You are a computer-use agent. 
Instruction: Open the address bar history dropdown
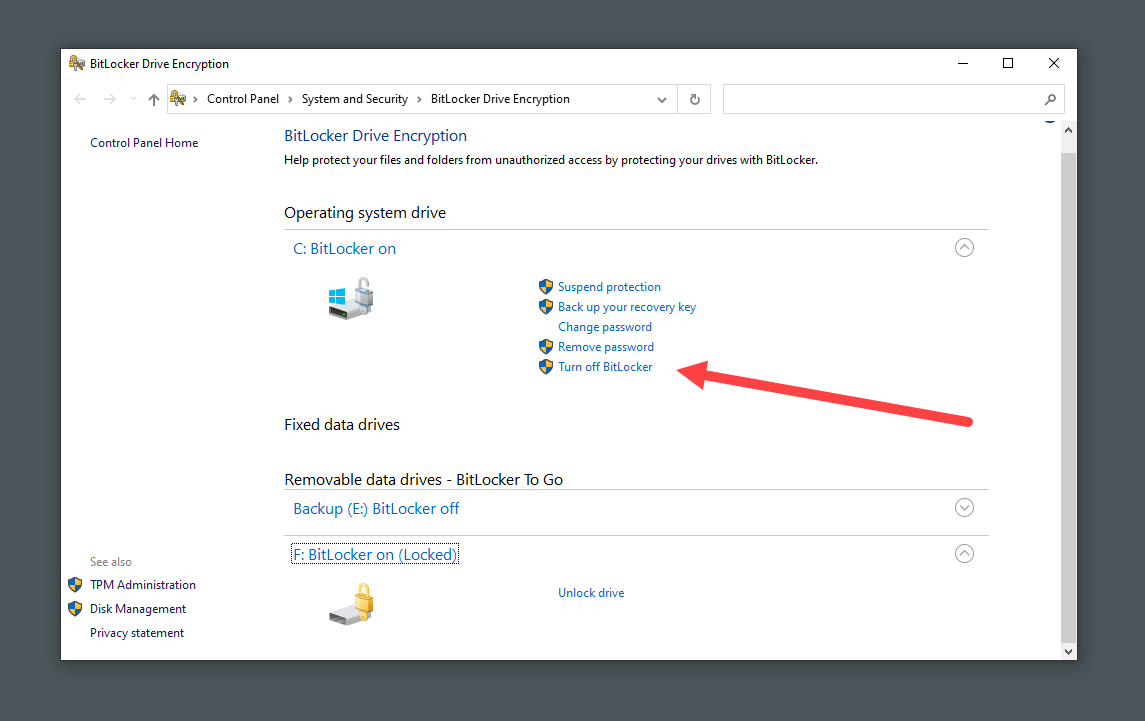pyautogui.click(x=662, y=99)
